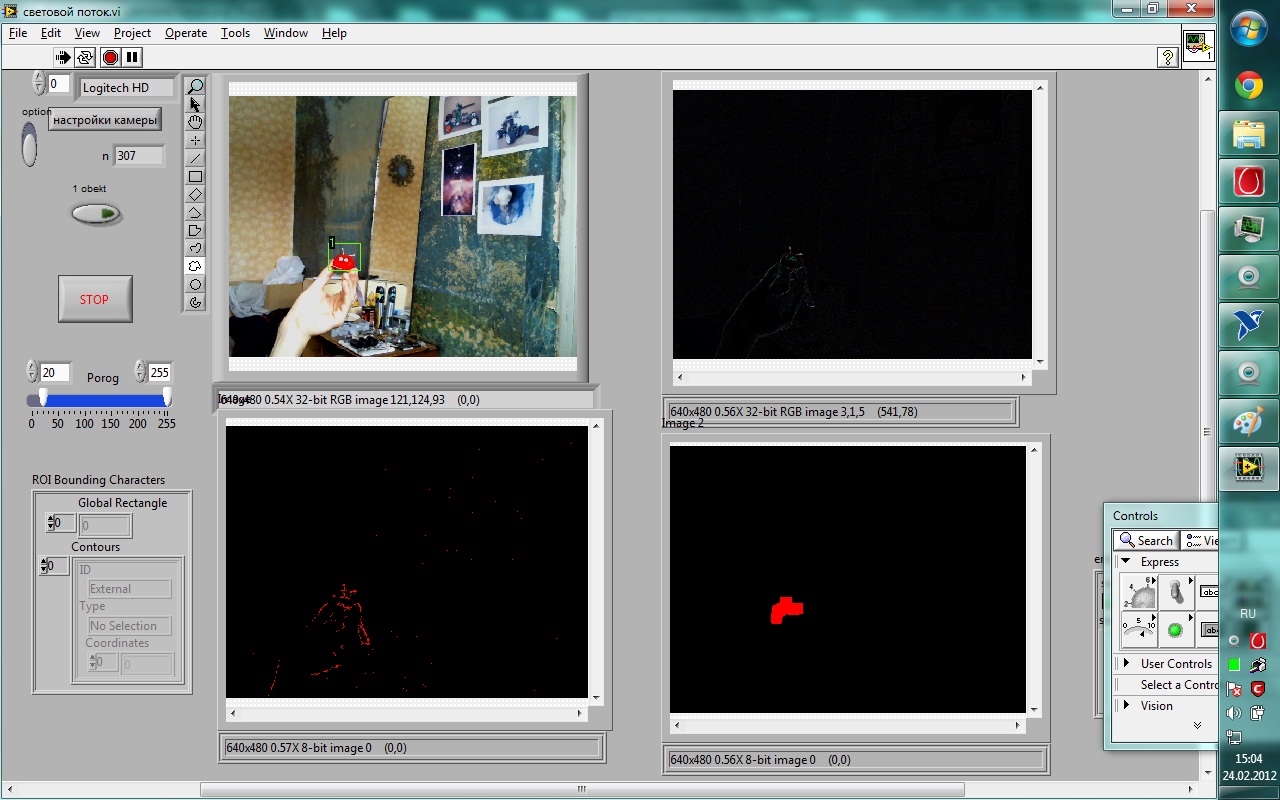Click the Run arrow in the toolbar
1280x800 pixels.
pos(64,57)
